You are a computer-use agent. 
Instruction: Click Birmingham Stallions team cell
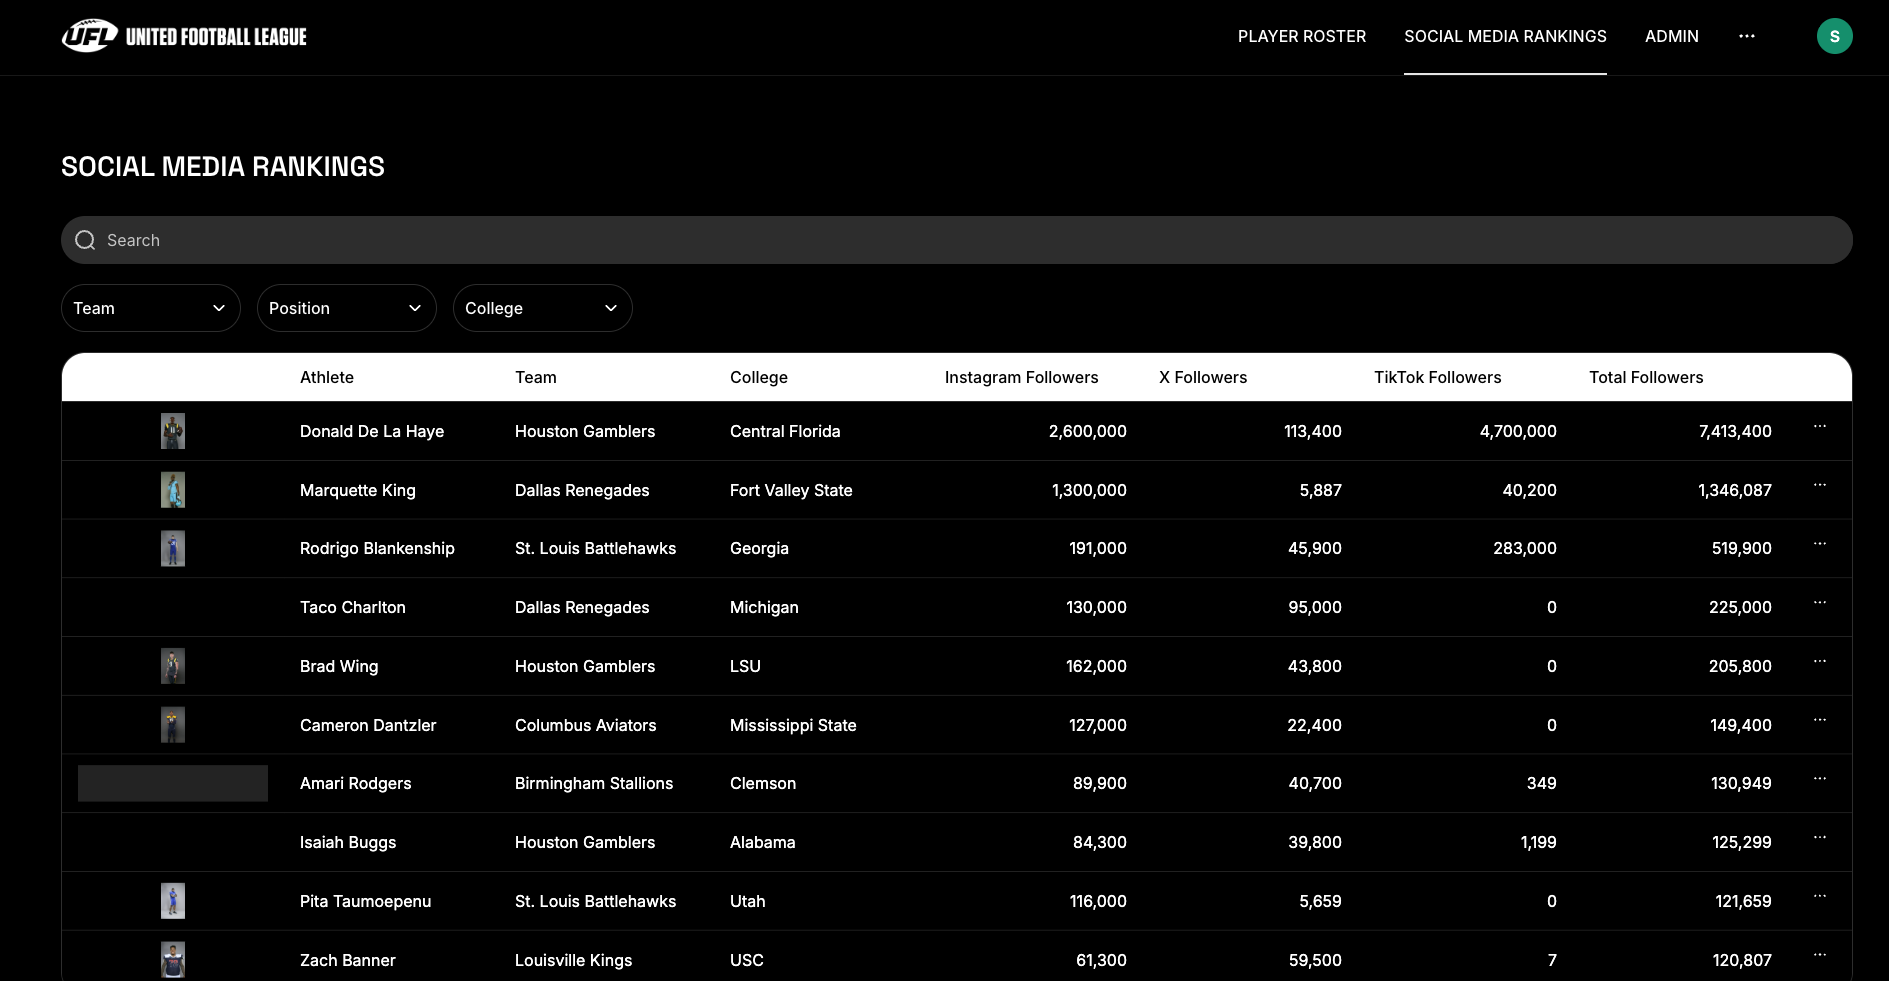click(x=594, y=783)
